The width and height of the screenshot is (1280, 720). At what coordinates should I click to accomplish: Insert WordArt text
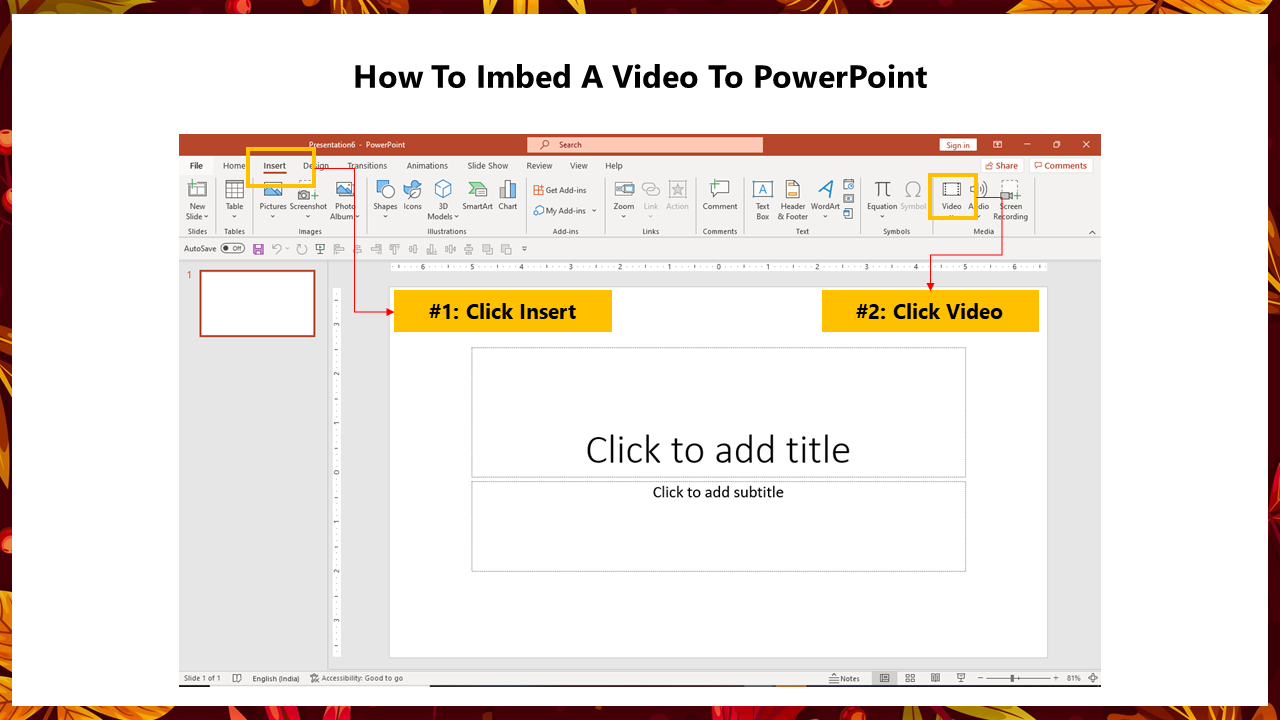tap(825, 200)
